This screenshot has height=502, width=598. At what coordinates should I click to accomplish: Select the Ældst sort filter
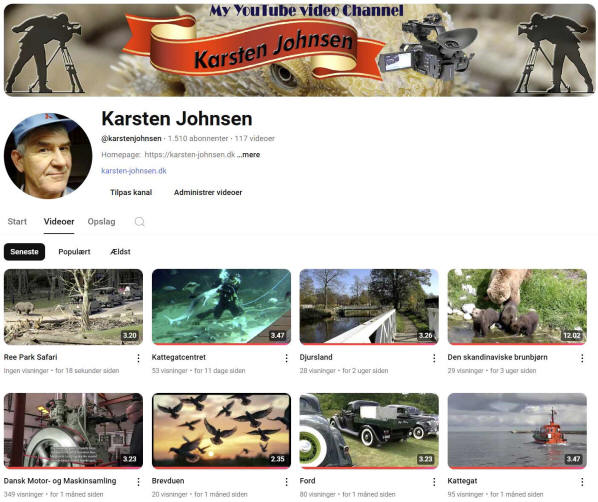[x=120, y=252]
